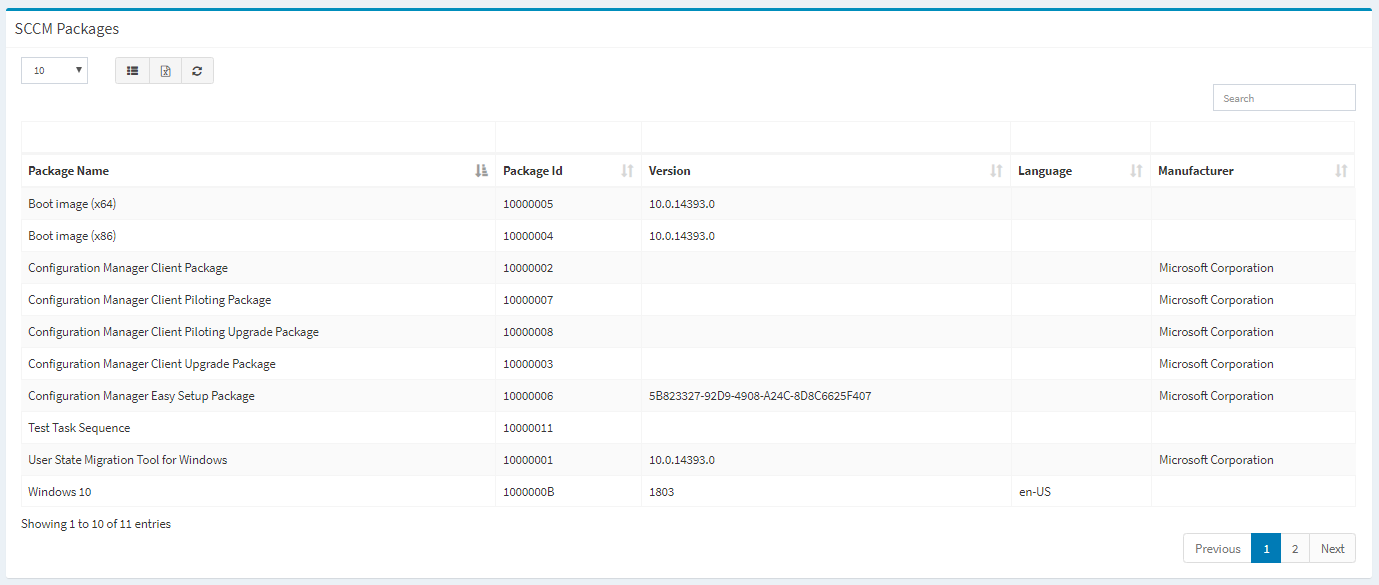Sort by Version sort arrows
The image size is (1379, 585).
point(996,171)
